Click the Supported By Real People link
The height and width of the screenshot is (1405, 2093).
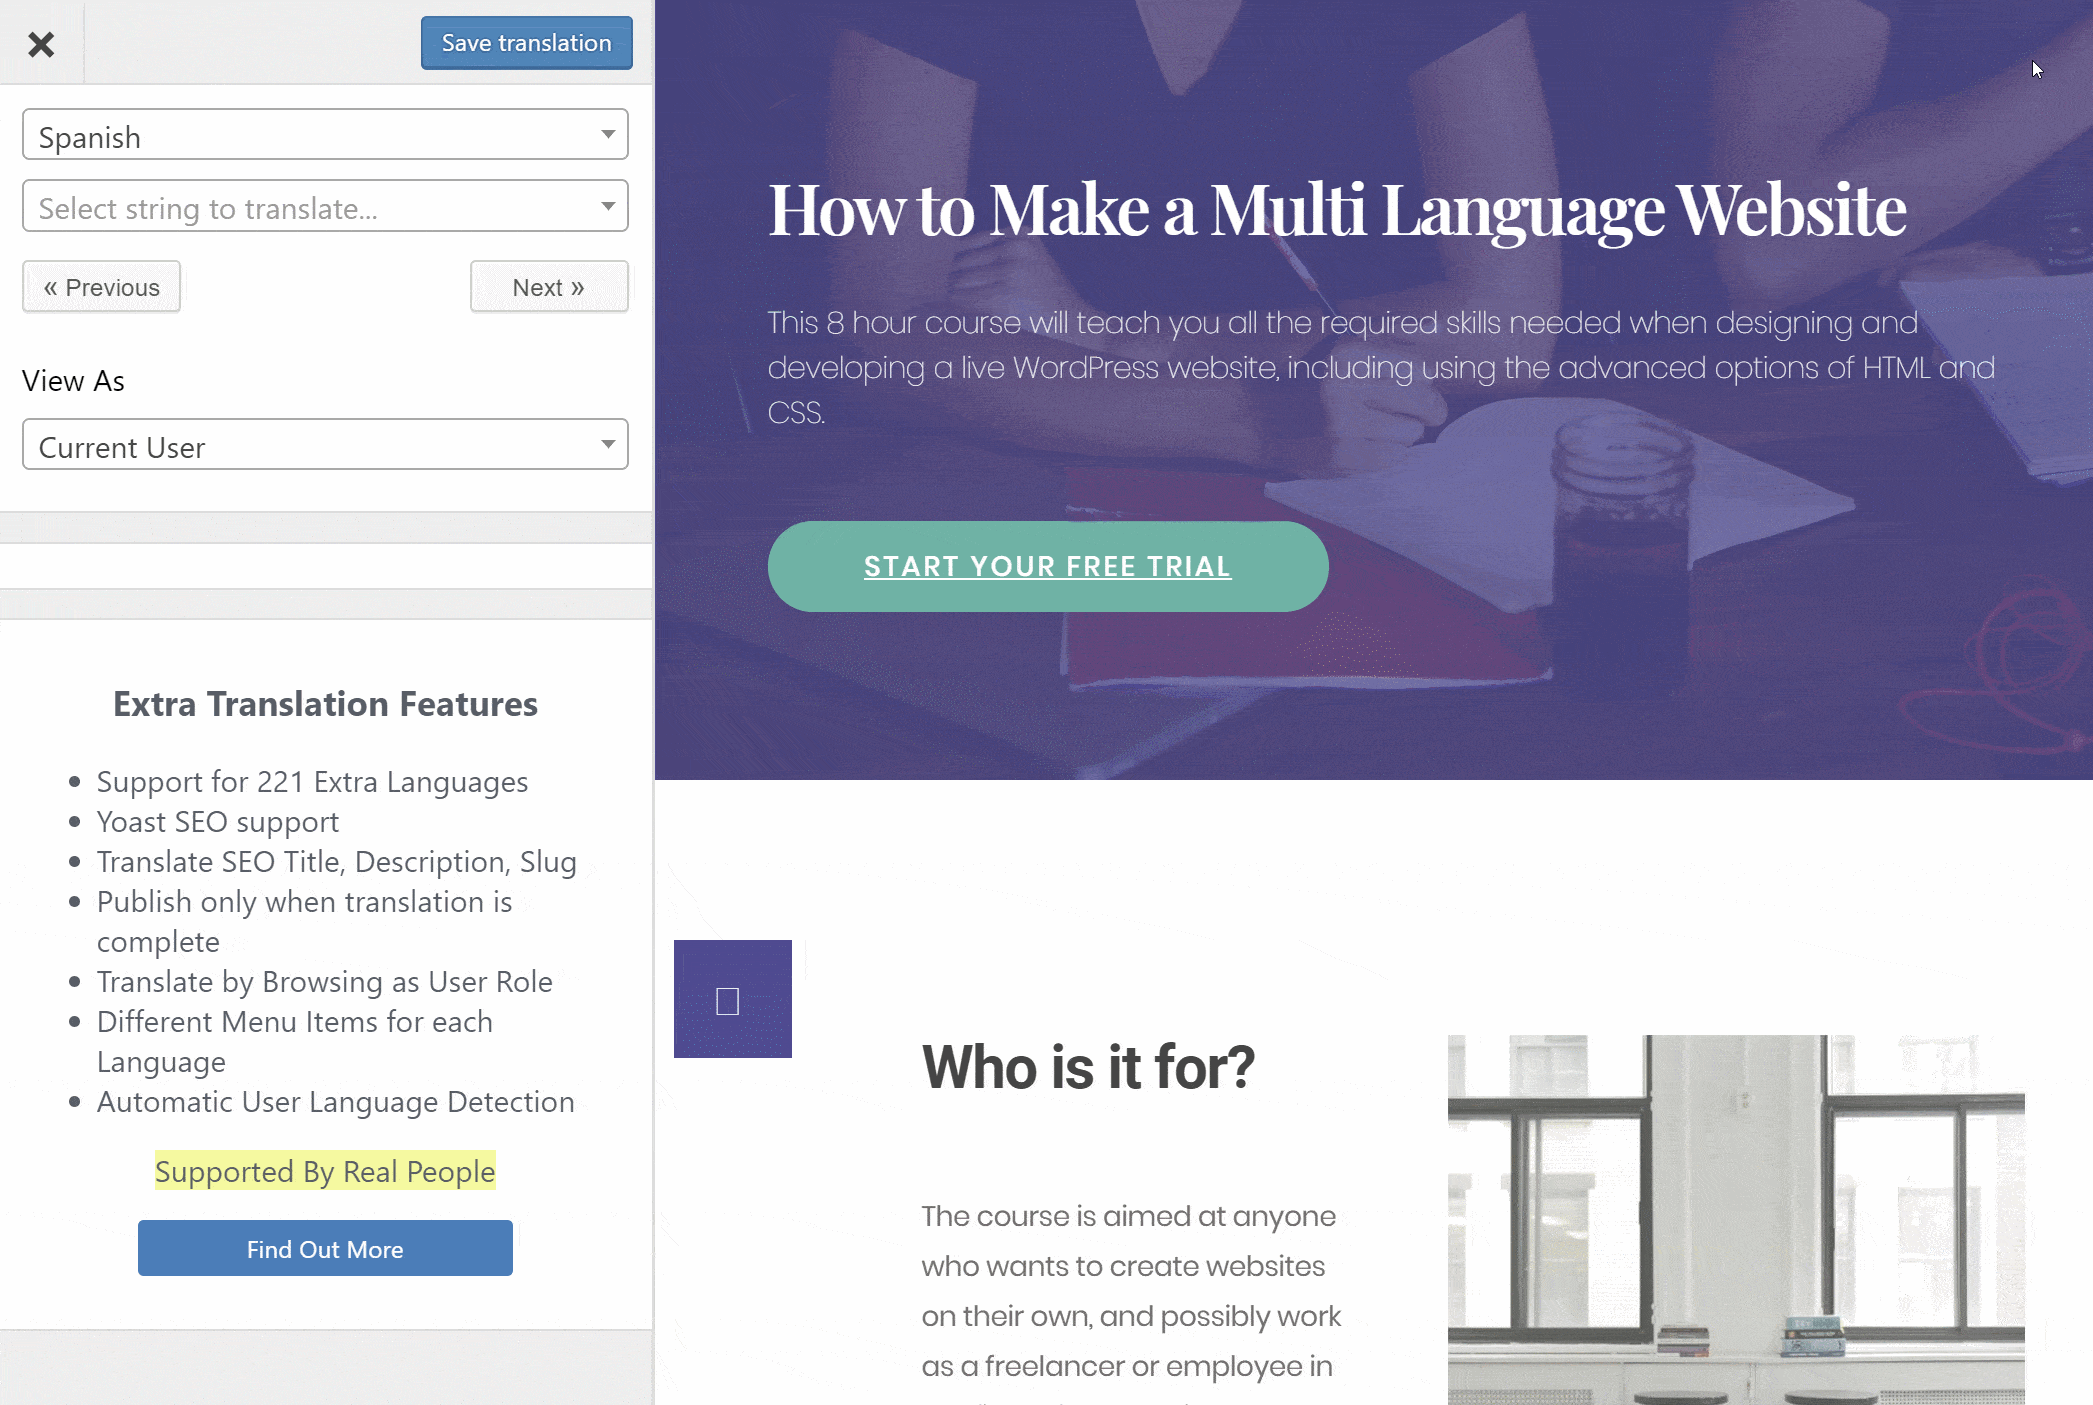point(325,1170)
